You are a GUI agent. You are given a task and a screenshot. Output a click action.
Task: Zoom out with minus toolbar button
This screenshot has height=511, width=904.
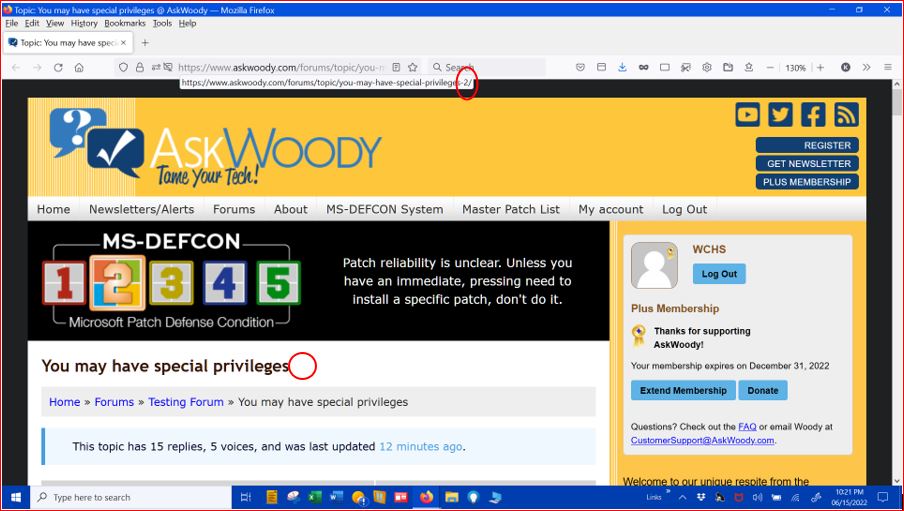click(770, 67)
